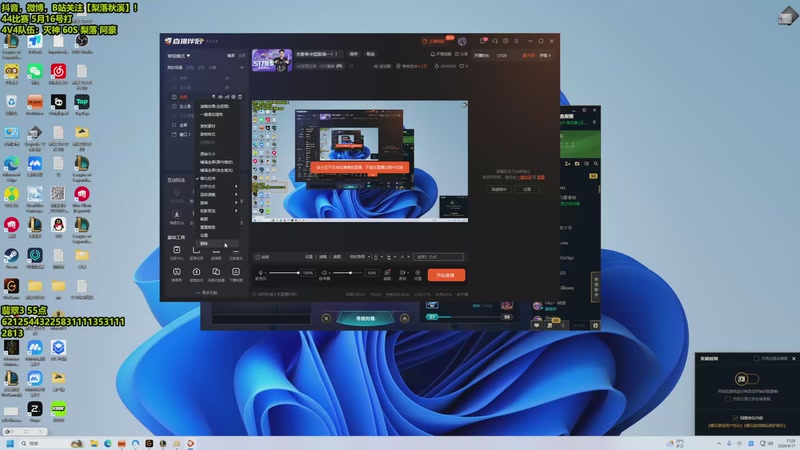The height and width of the screenshot is (450, 800).
Task: Open the headset customer service icon
Action: (x=494, y=41)
